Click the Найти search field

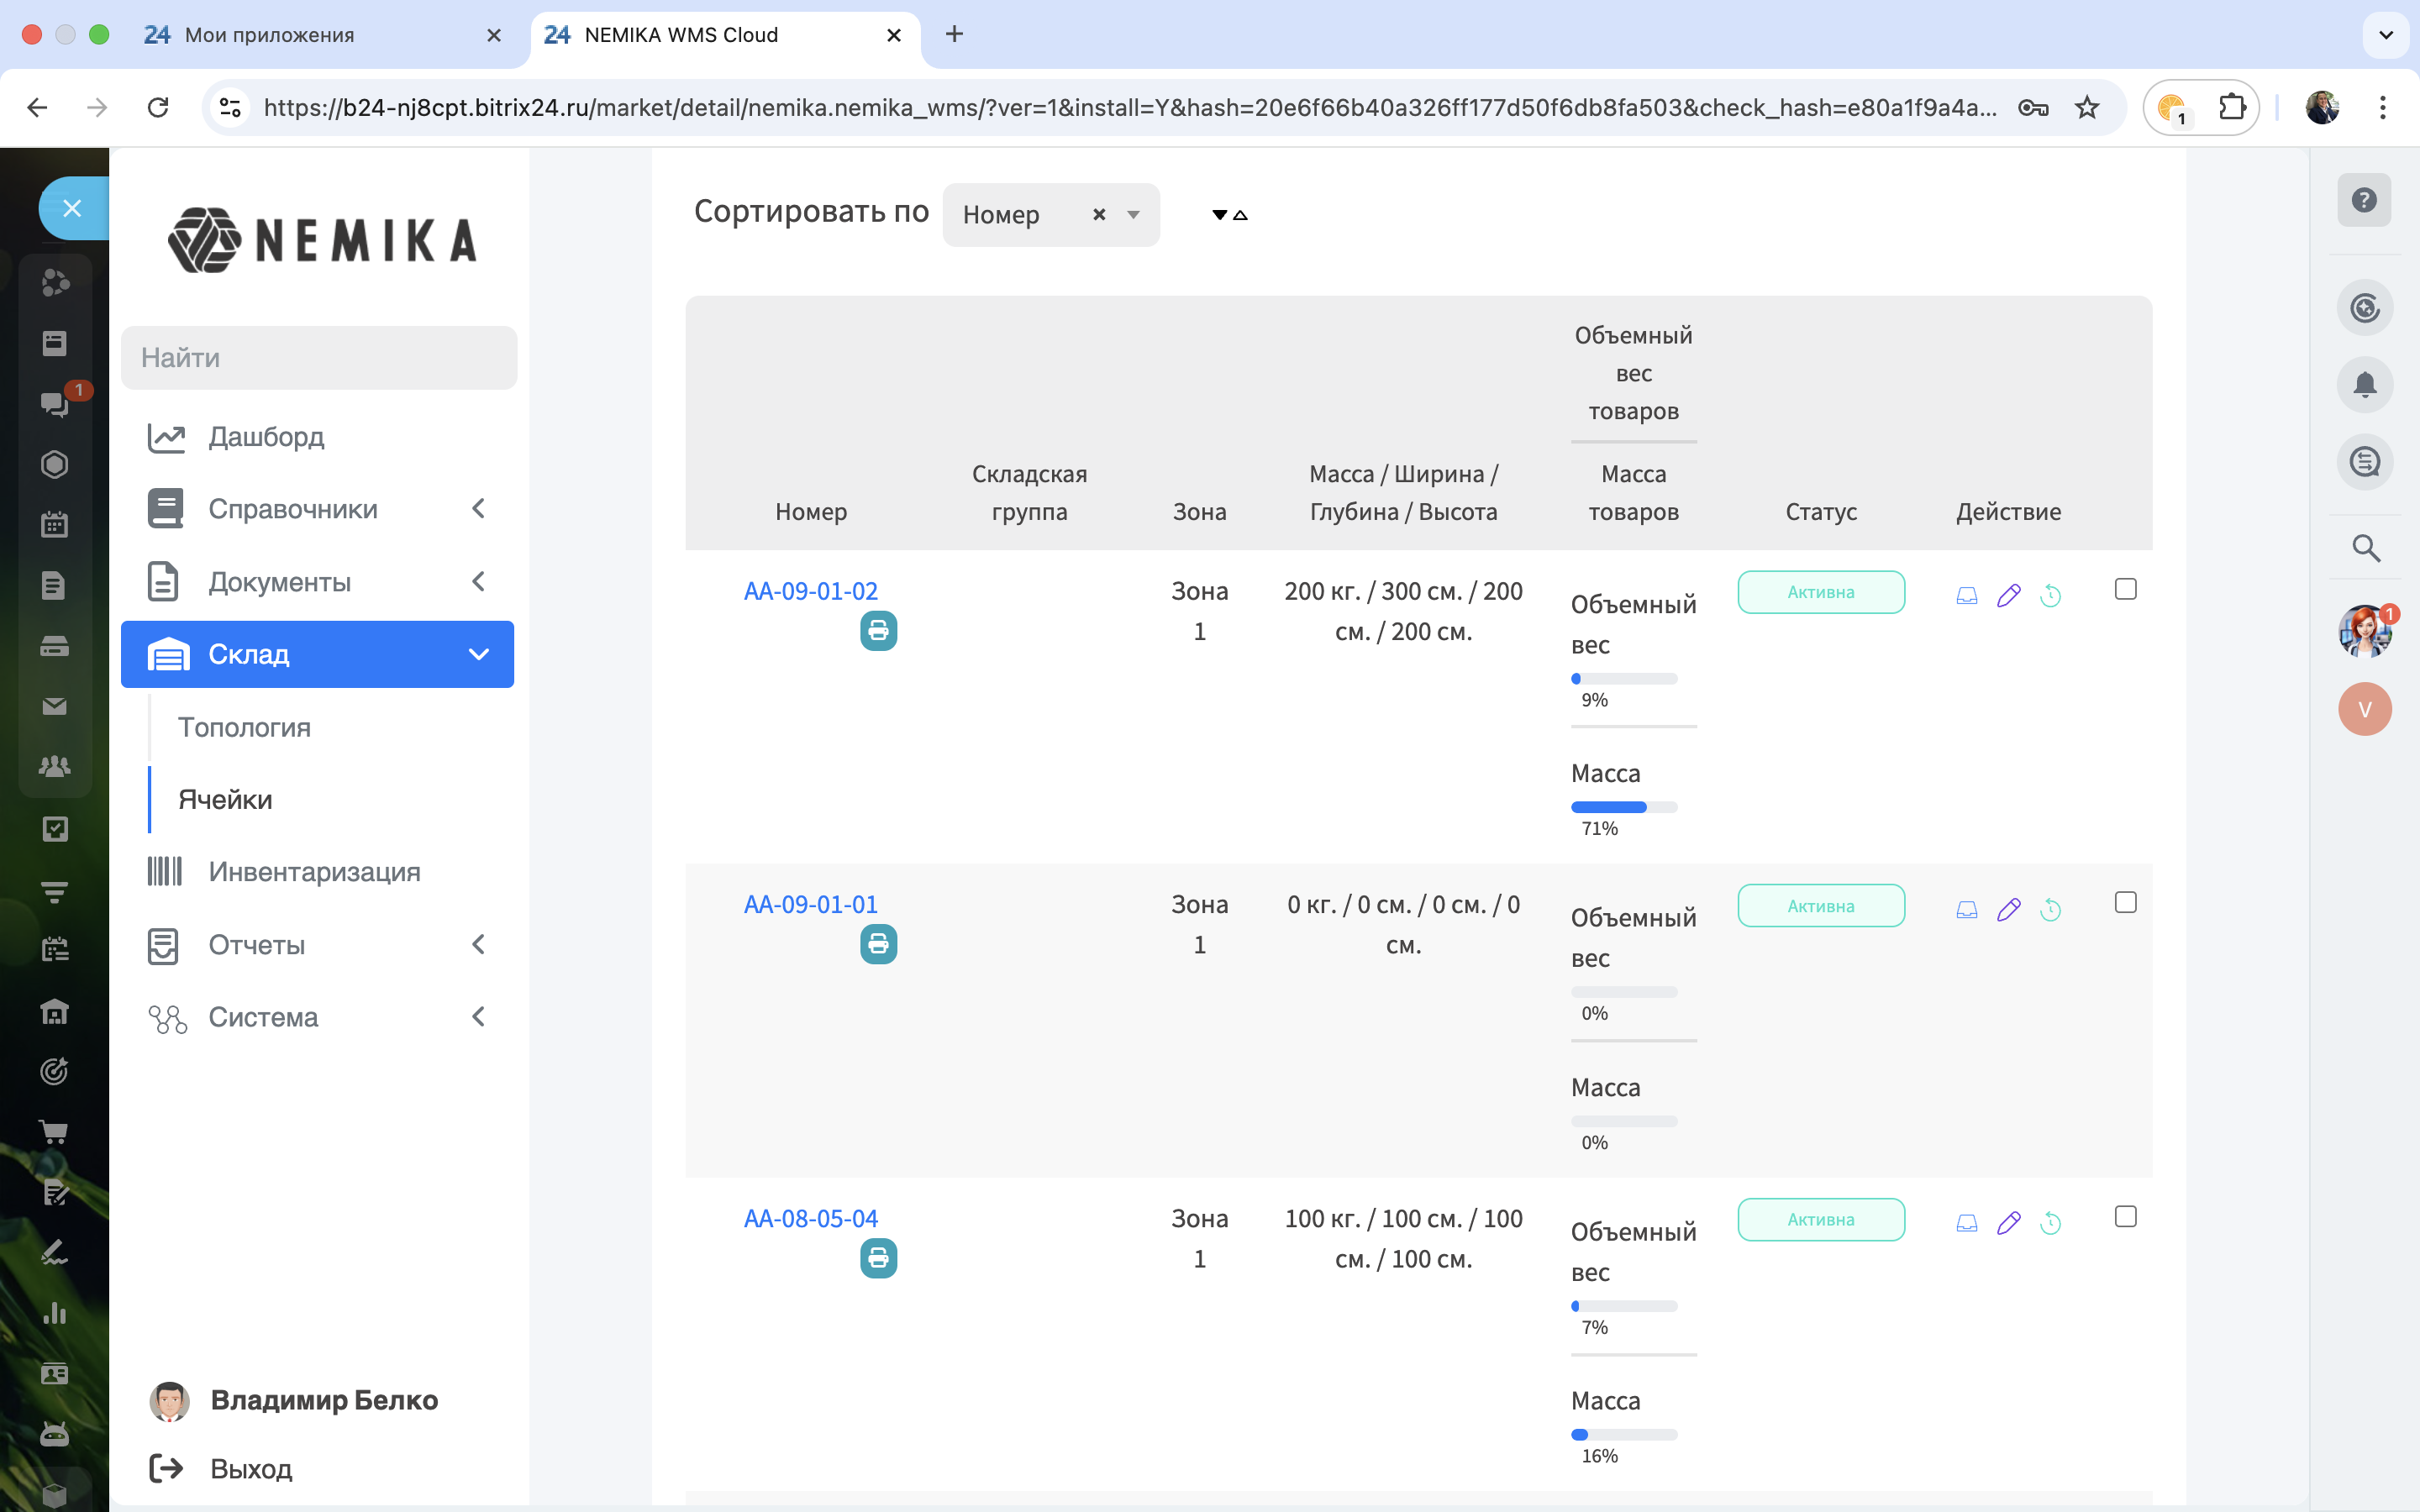pyautogui.click(x=318, y=358)
